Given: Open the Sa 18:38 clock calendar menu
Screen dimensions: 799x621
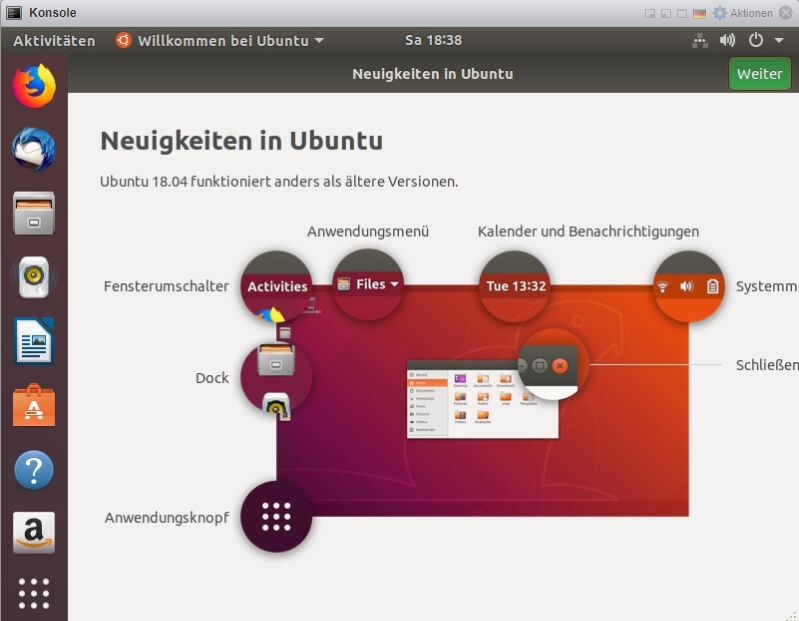Looking at the screenshot, I should (433, 40).
